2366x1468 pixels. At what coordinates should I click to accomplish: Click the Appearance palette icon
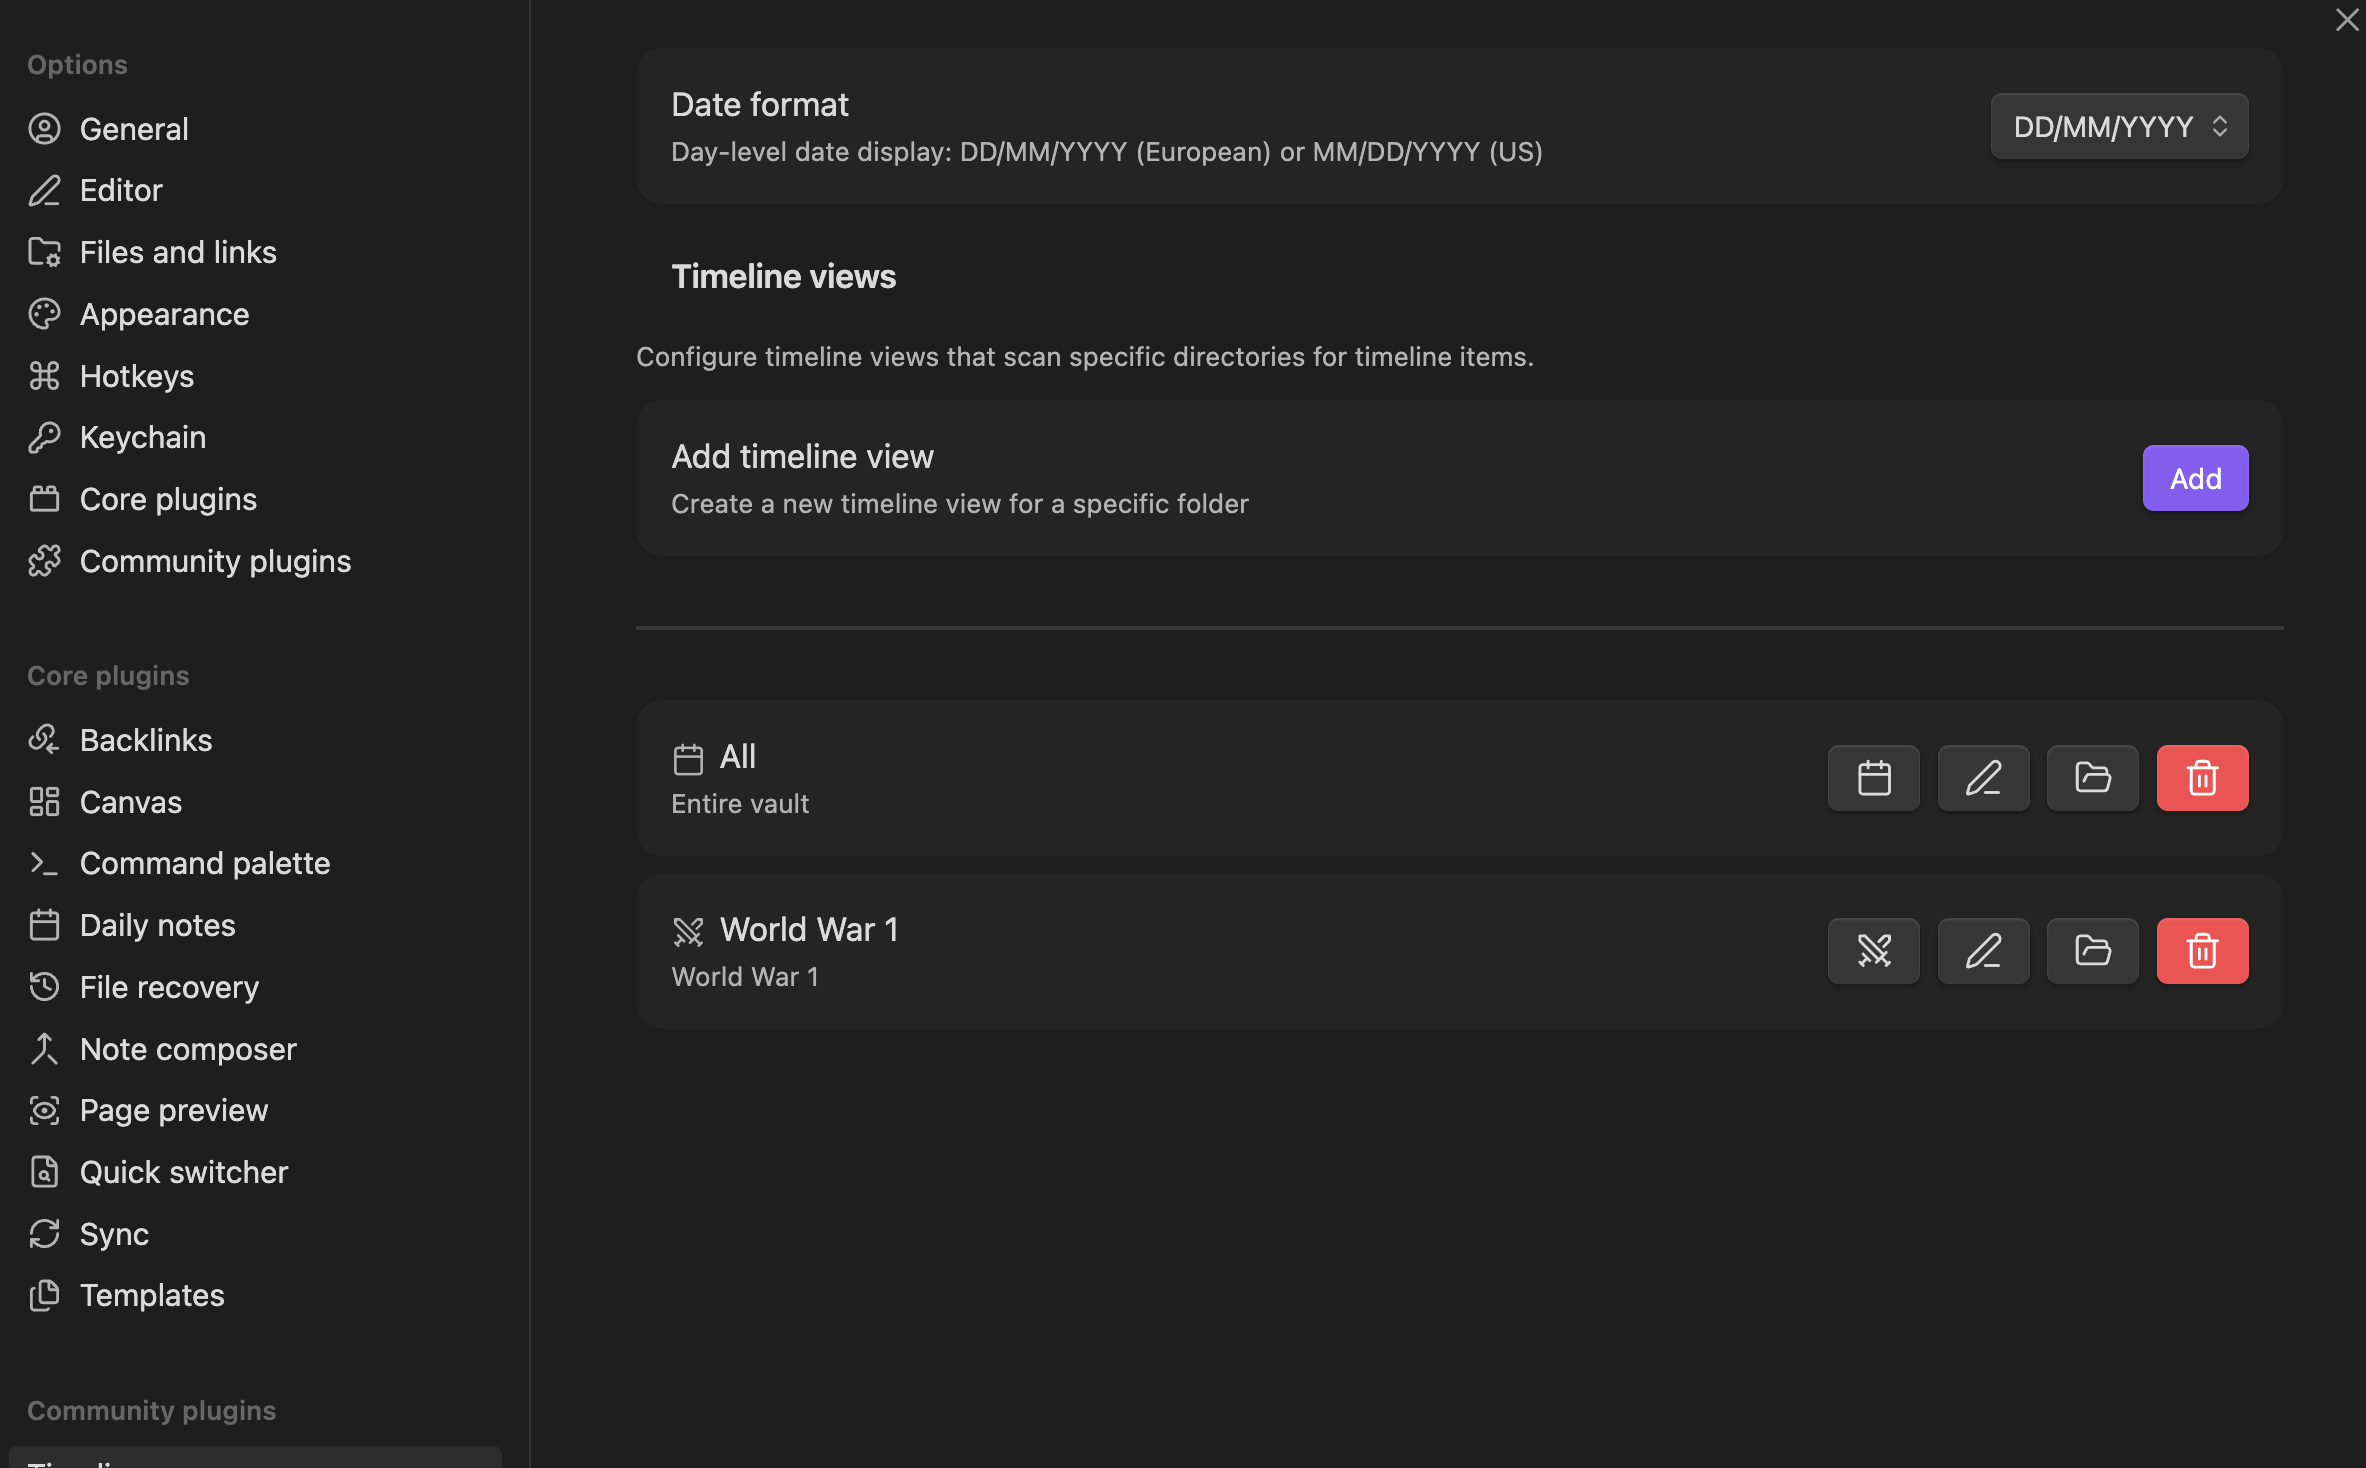coord(45,314)
